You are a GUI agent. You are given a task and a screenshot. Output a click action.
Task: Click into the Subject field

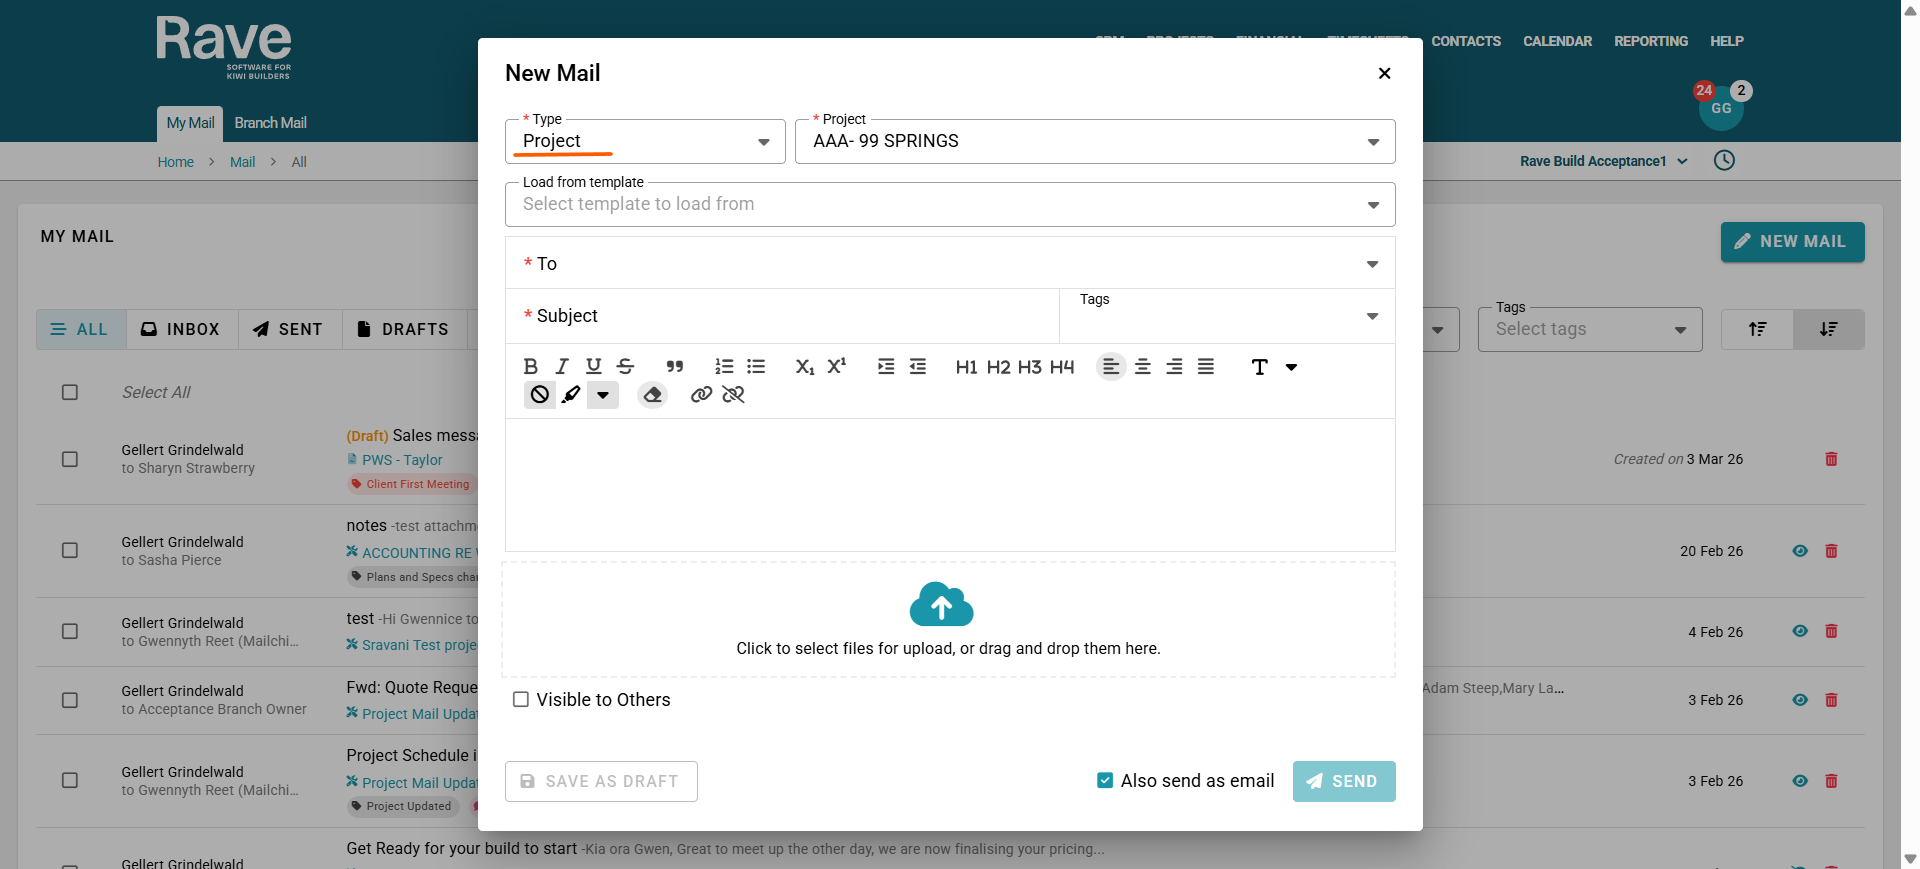(x=782, y=316)
